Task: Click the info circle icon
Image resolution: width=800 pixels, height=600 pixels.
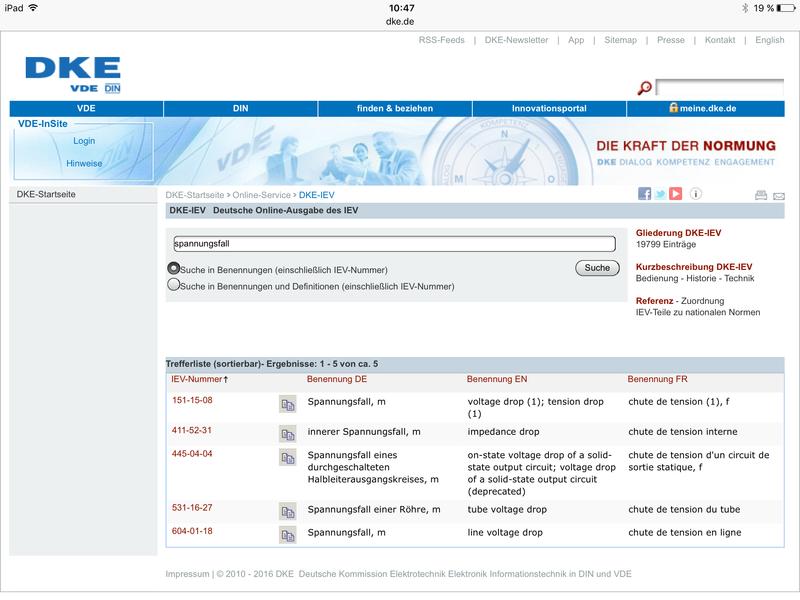Action: coord(696,194)
